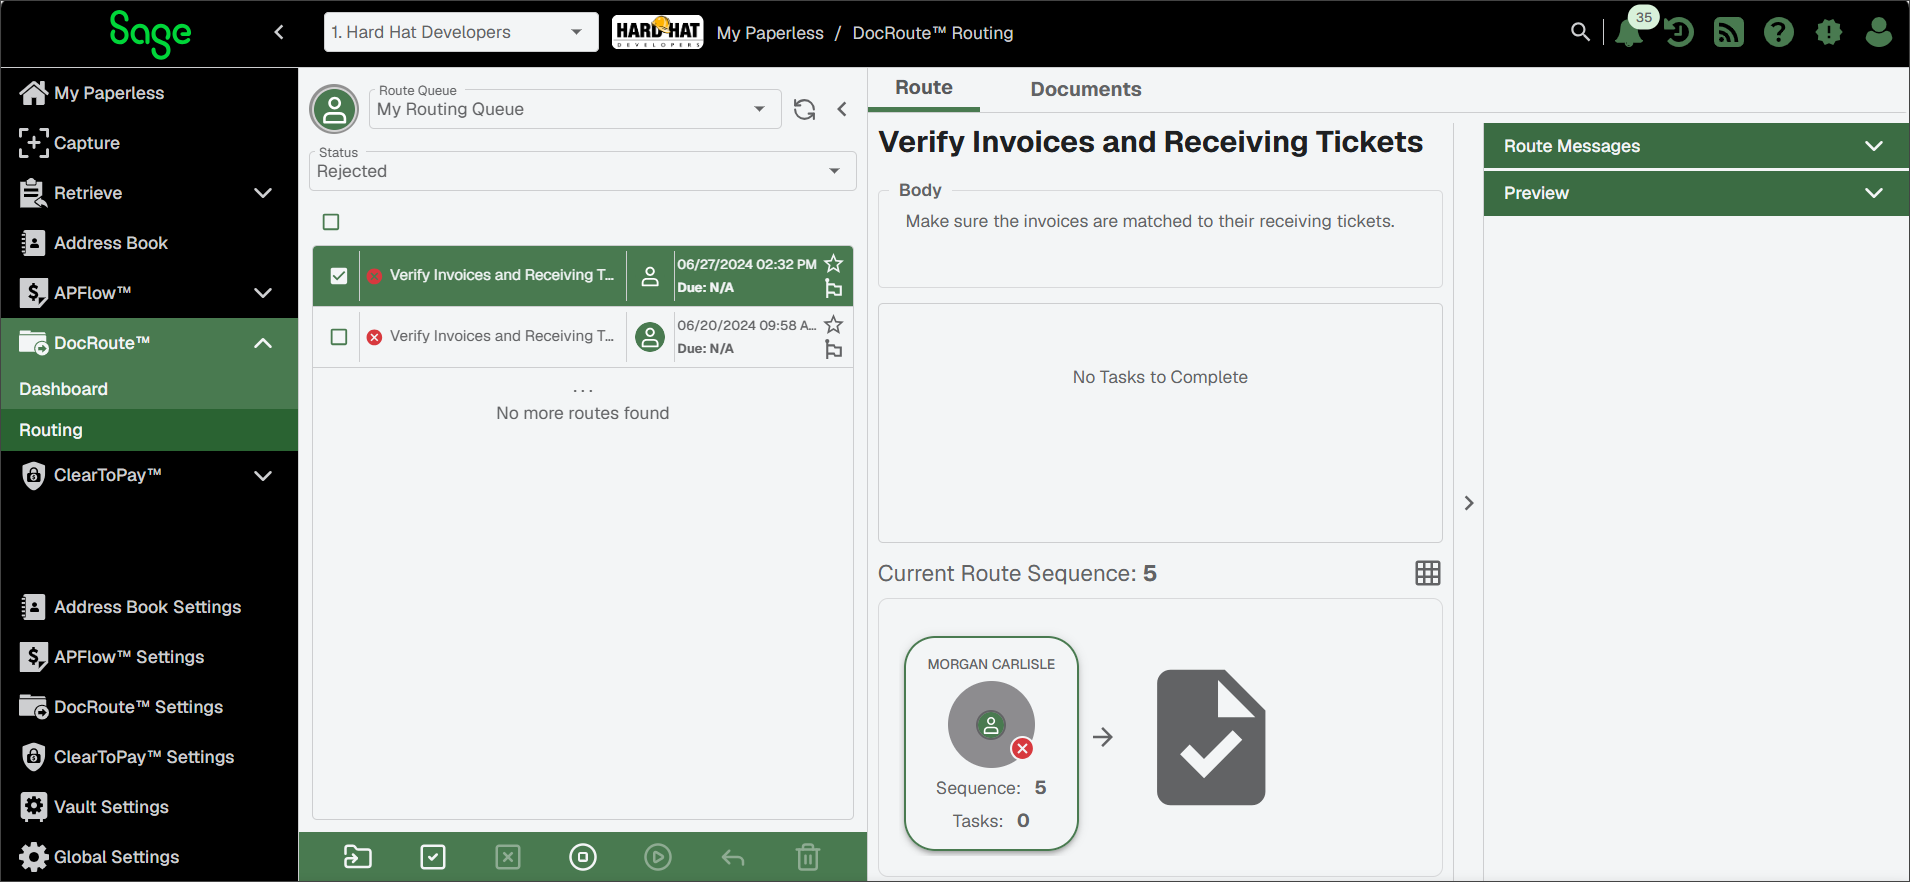Click the approve checkmark toolbar icon
Viewport: 1910px width, 882px height.
433,857
